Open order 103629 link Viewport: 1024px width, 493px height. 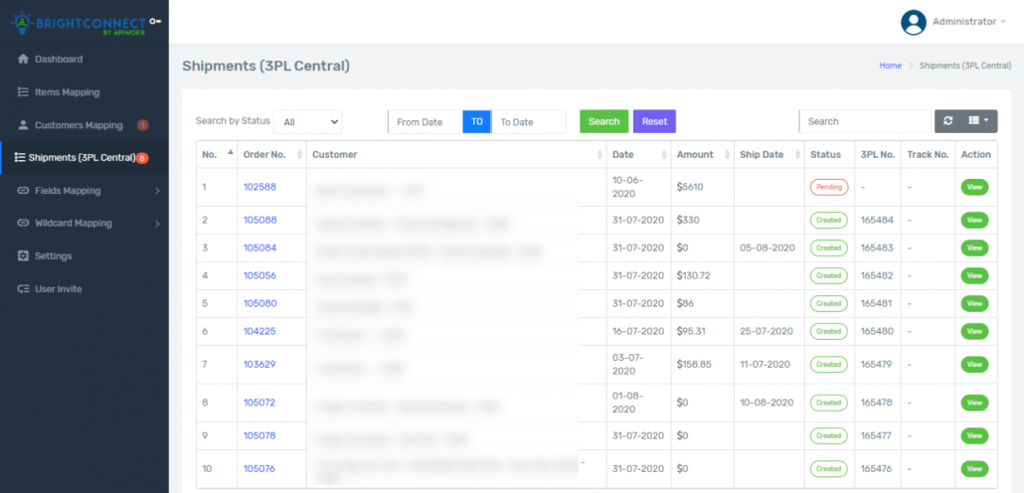click(260, 364)
